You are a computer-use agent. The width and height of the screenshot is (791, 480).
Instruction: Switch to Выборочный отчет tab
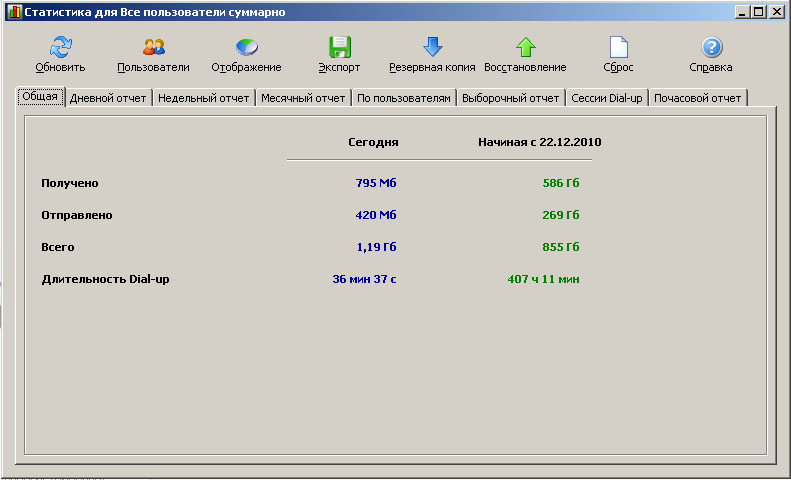coord(511,98)
